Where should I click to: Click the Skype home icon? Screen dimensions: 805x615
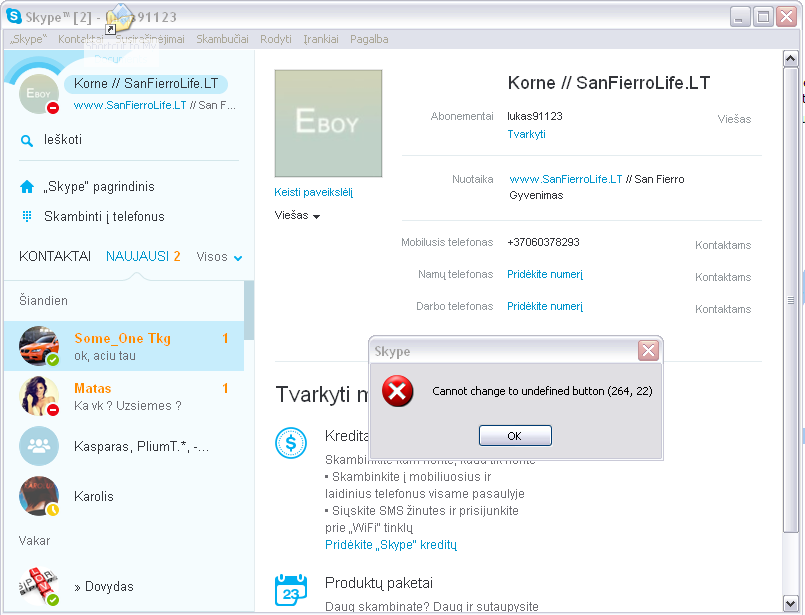(x=27, y=187)
